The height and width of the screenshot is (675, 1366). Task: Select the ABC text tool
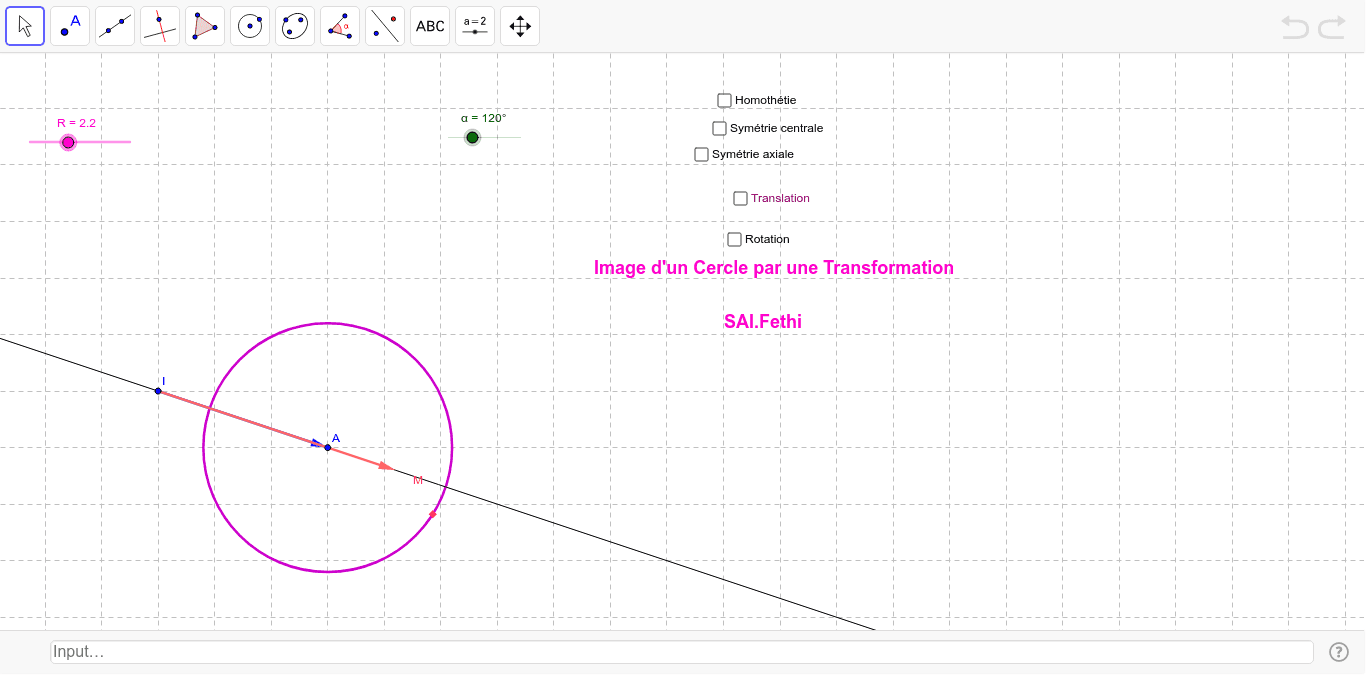(x=429, y=25)
